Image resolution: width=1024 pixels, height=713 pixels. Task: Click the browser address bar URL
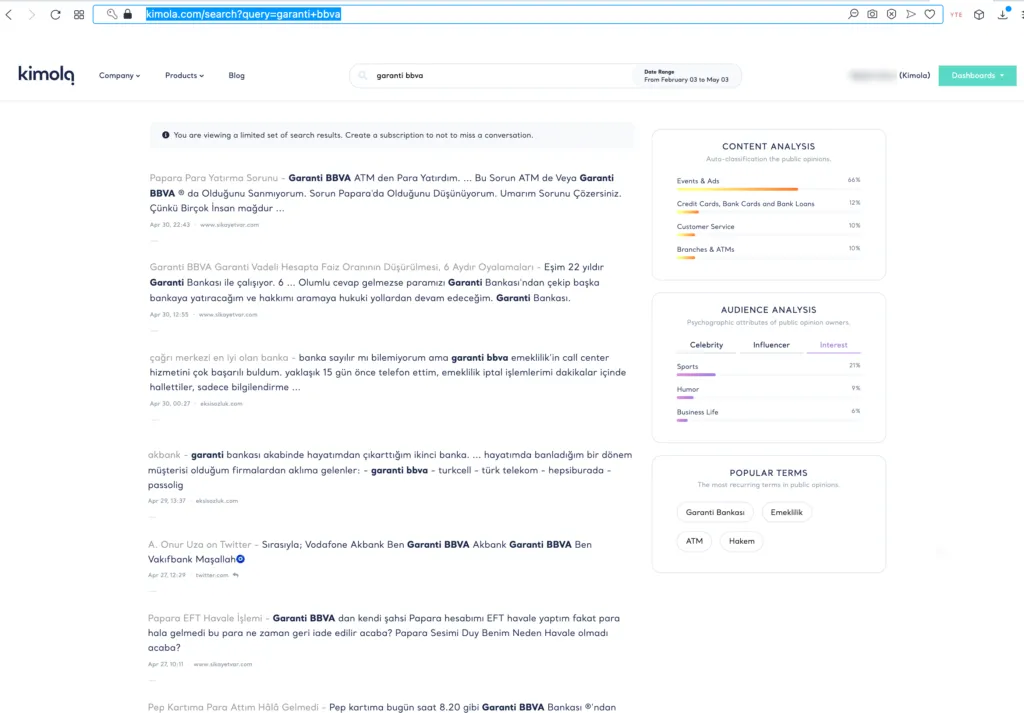coord(243,14)
